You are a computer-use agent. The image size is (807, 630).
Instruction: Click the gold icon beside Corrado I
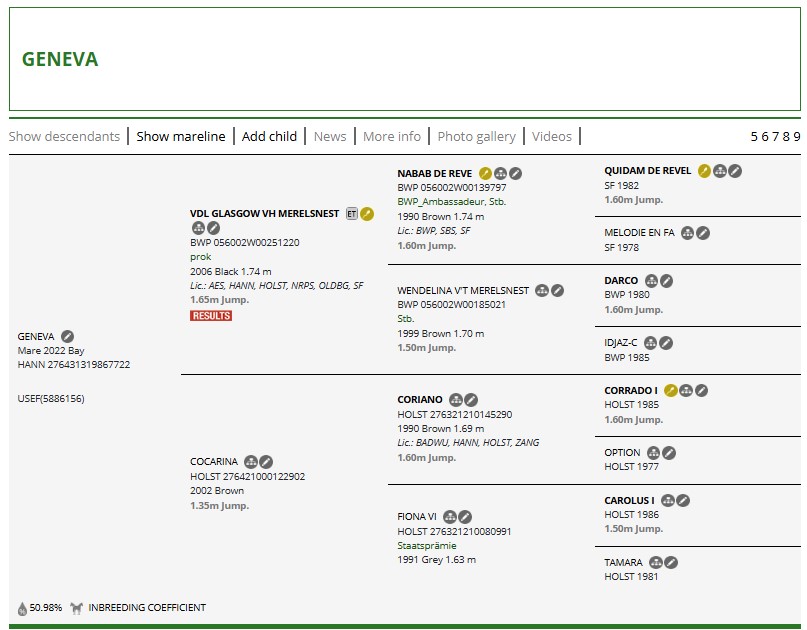pos(671,391)
